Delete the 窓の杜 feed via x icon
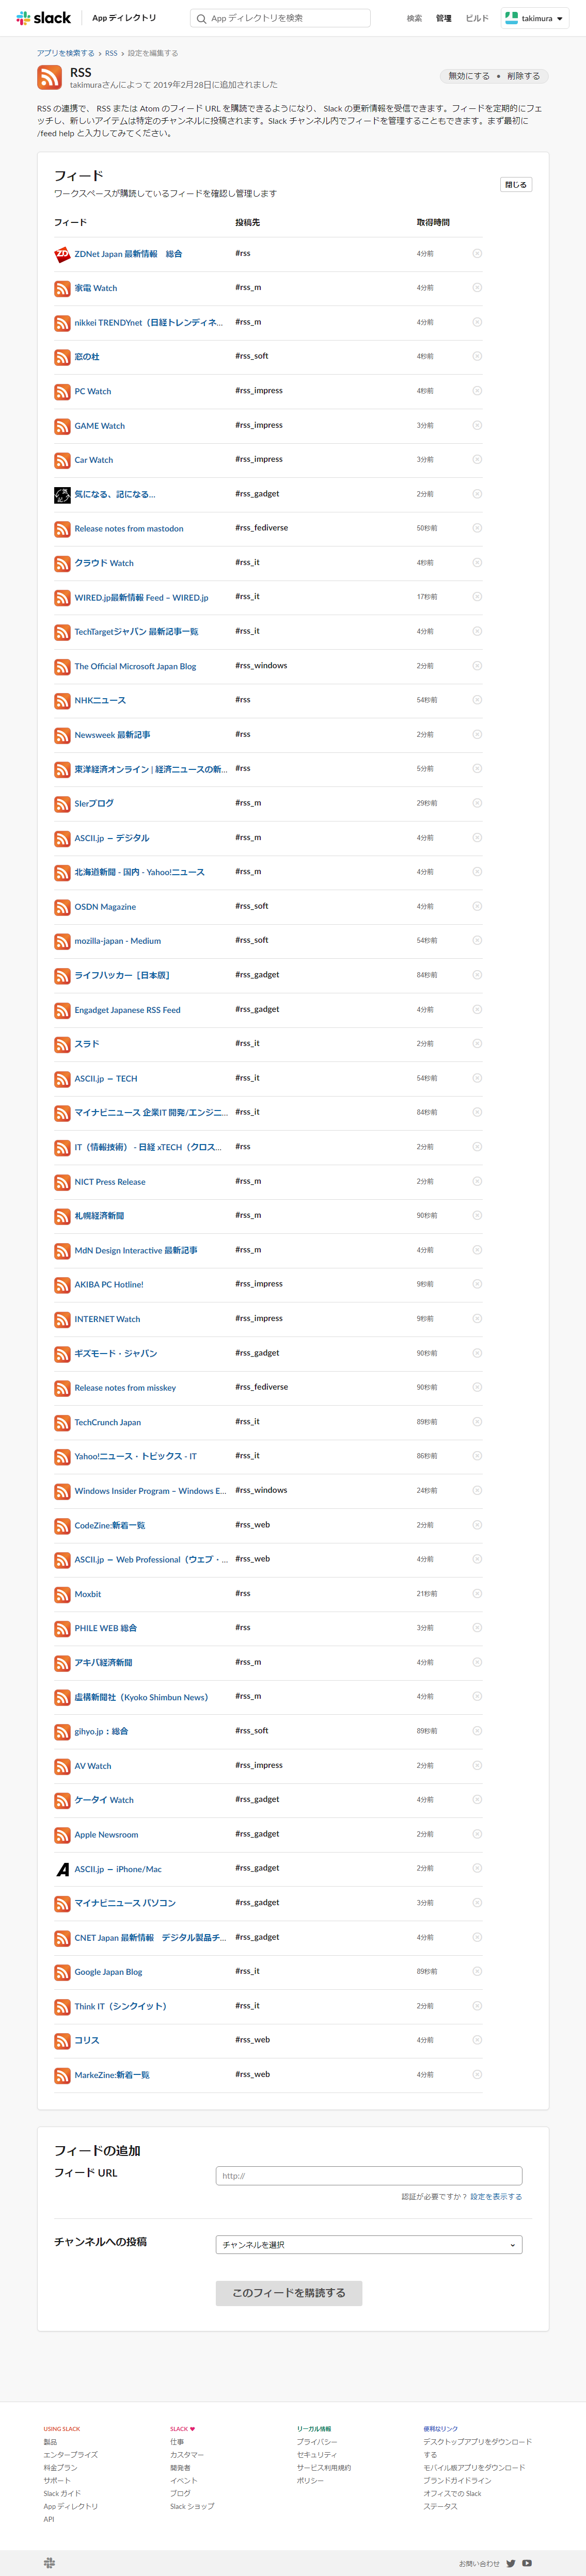This screenshot has height=2576, width=586. 477,356
